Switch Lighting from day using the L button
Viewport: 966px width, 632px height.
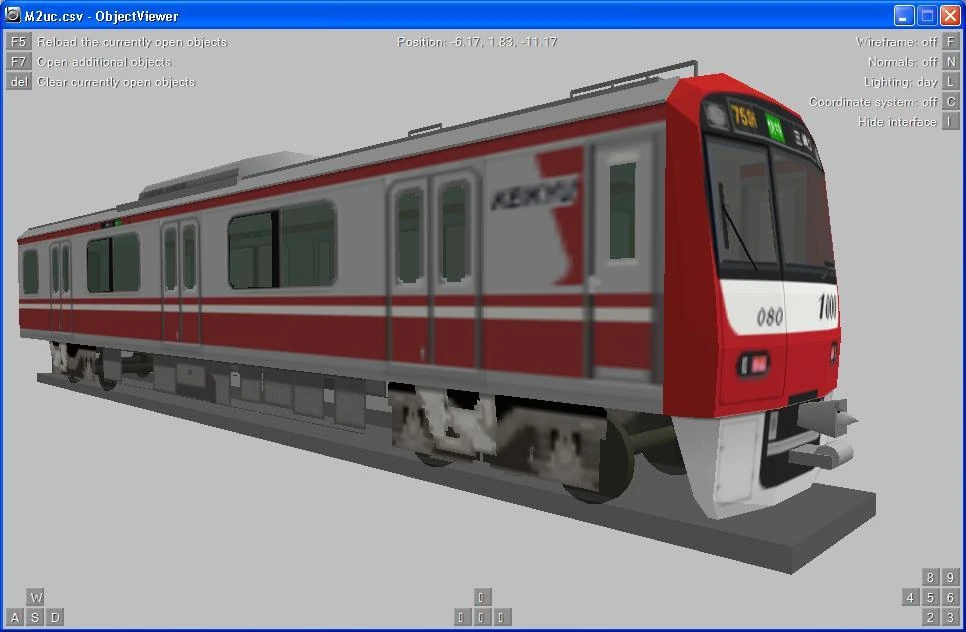click(x=951, y=81)
